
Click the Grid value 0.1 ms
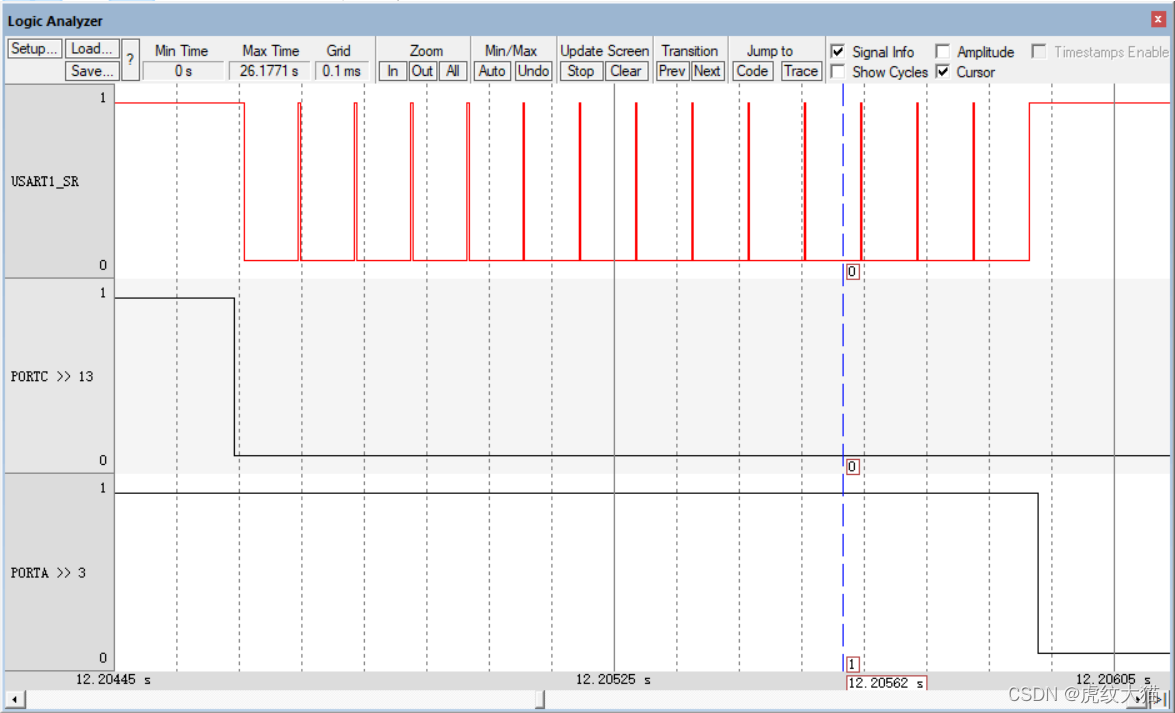(342, 71)
